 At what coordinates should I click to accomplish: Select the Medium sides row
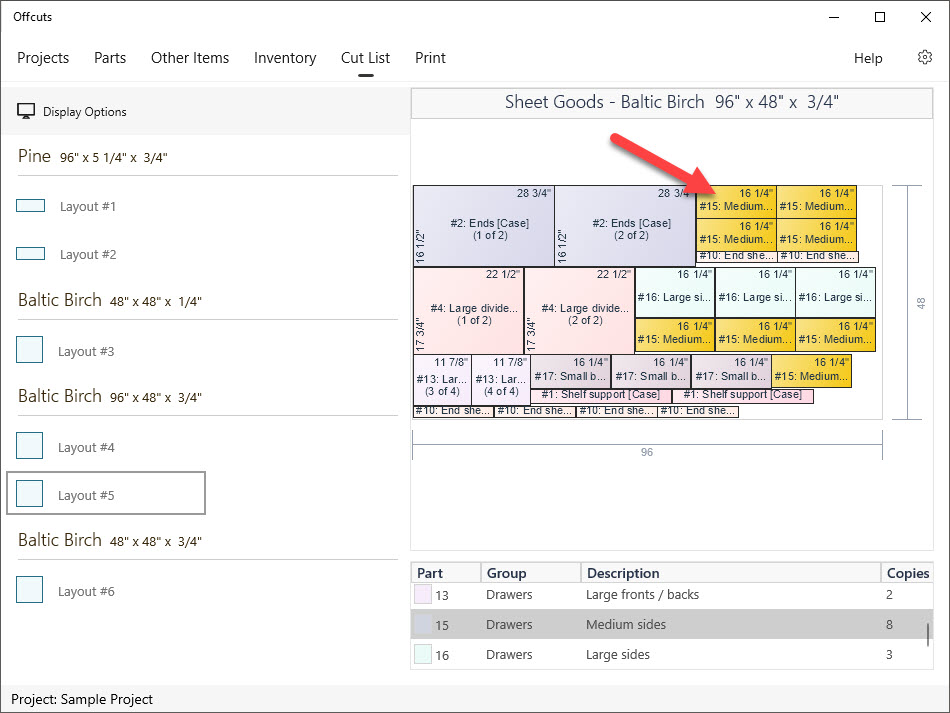click(x=672, y=625)
